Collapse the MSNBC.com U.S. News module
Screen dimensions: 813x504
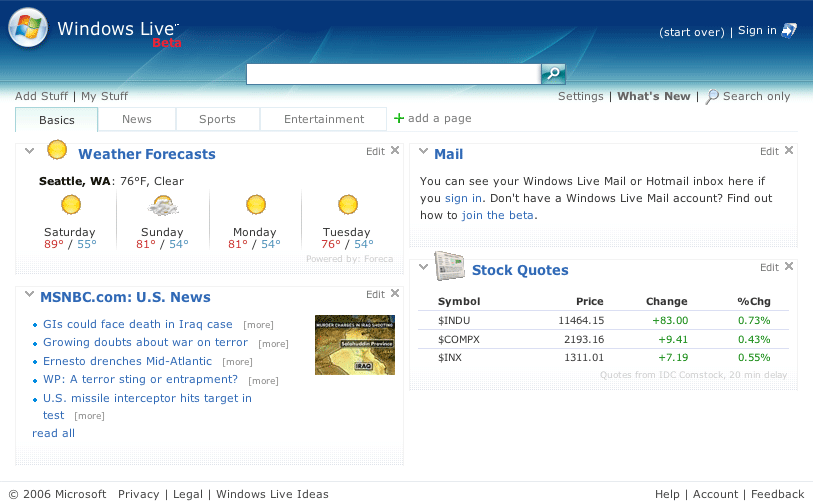30,294
